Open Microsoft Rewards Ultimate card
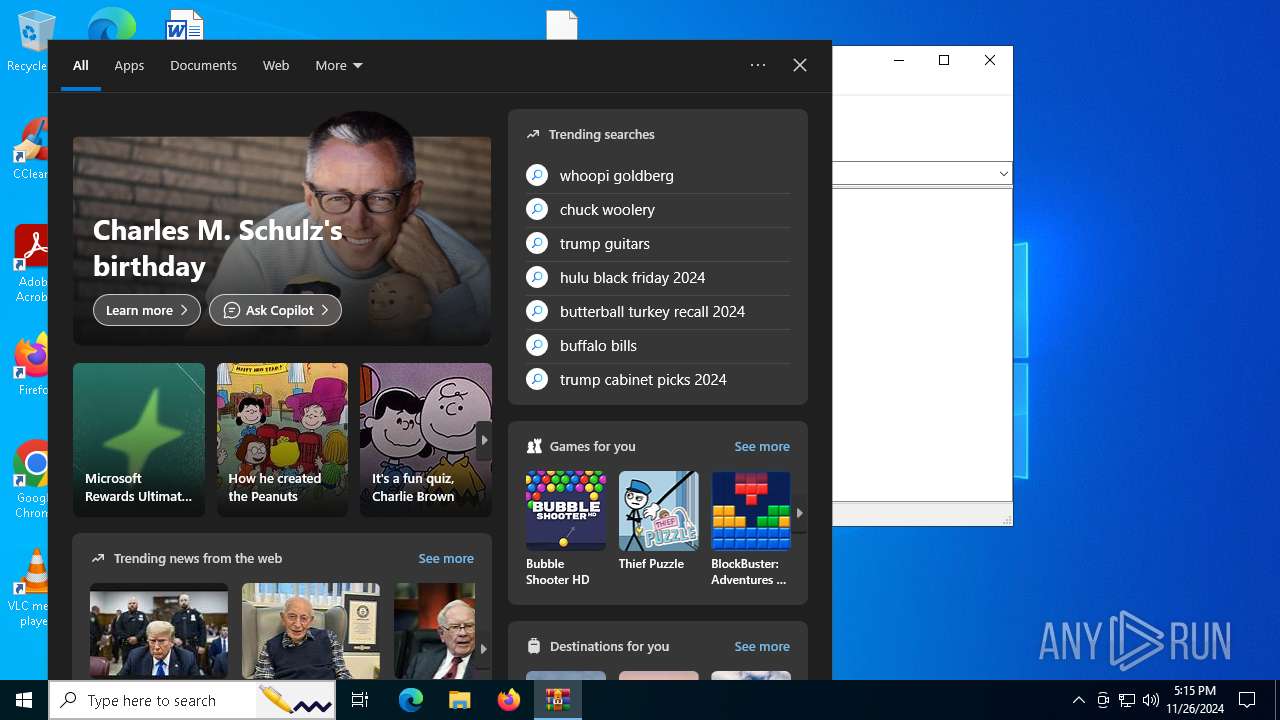1280x720 pixels. click(x=139, y=440)
